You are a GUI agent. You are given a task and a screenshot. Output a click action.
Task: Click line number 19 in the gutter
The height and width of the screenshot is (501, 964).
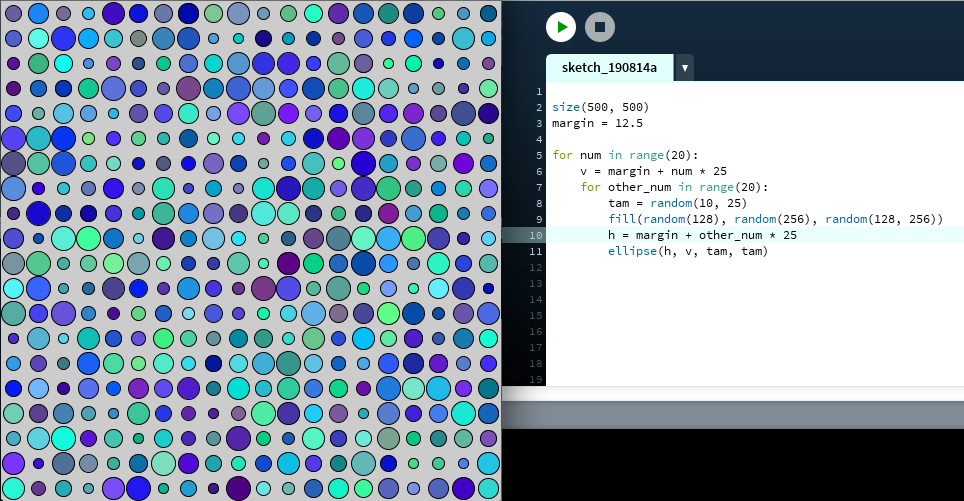538,379
